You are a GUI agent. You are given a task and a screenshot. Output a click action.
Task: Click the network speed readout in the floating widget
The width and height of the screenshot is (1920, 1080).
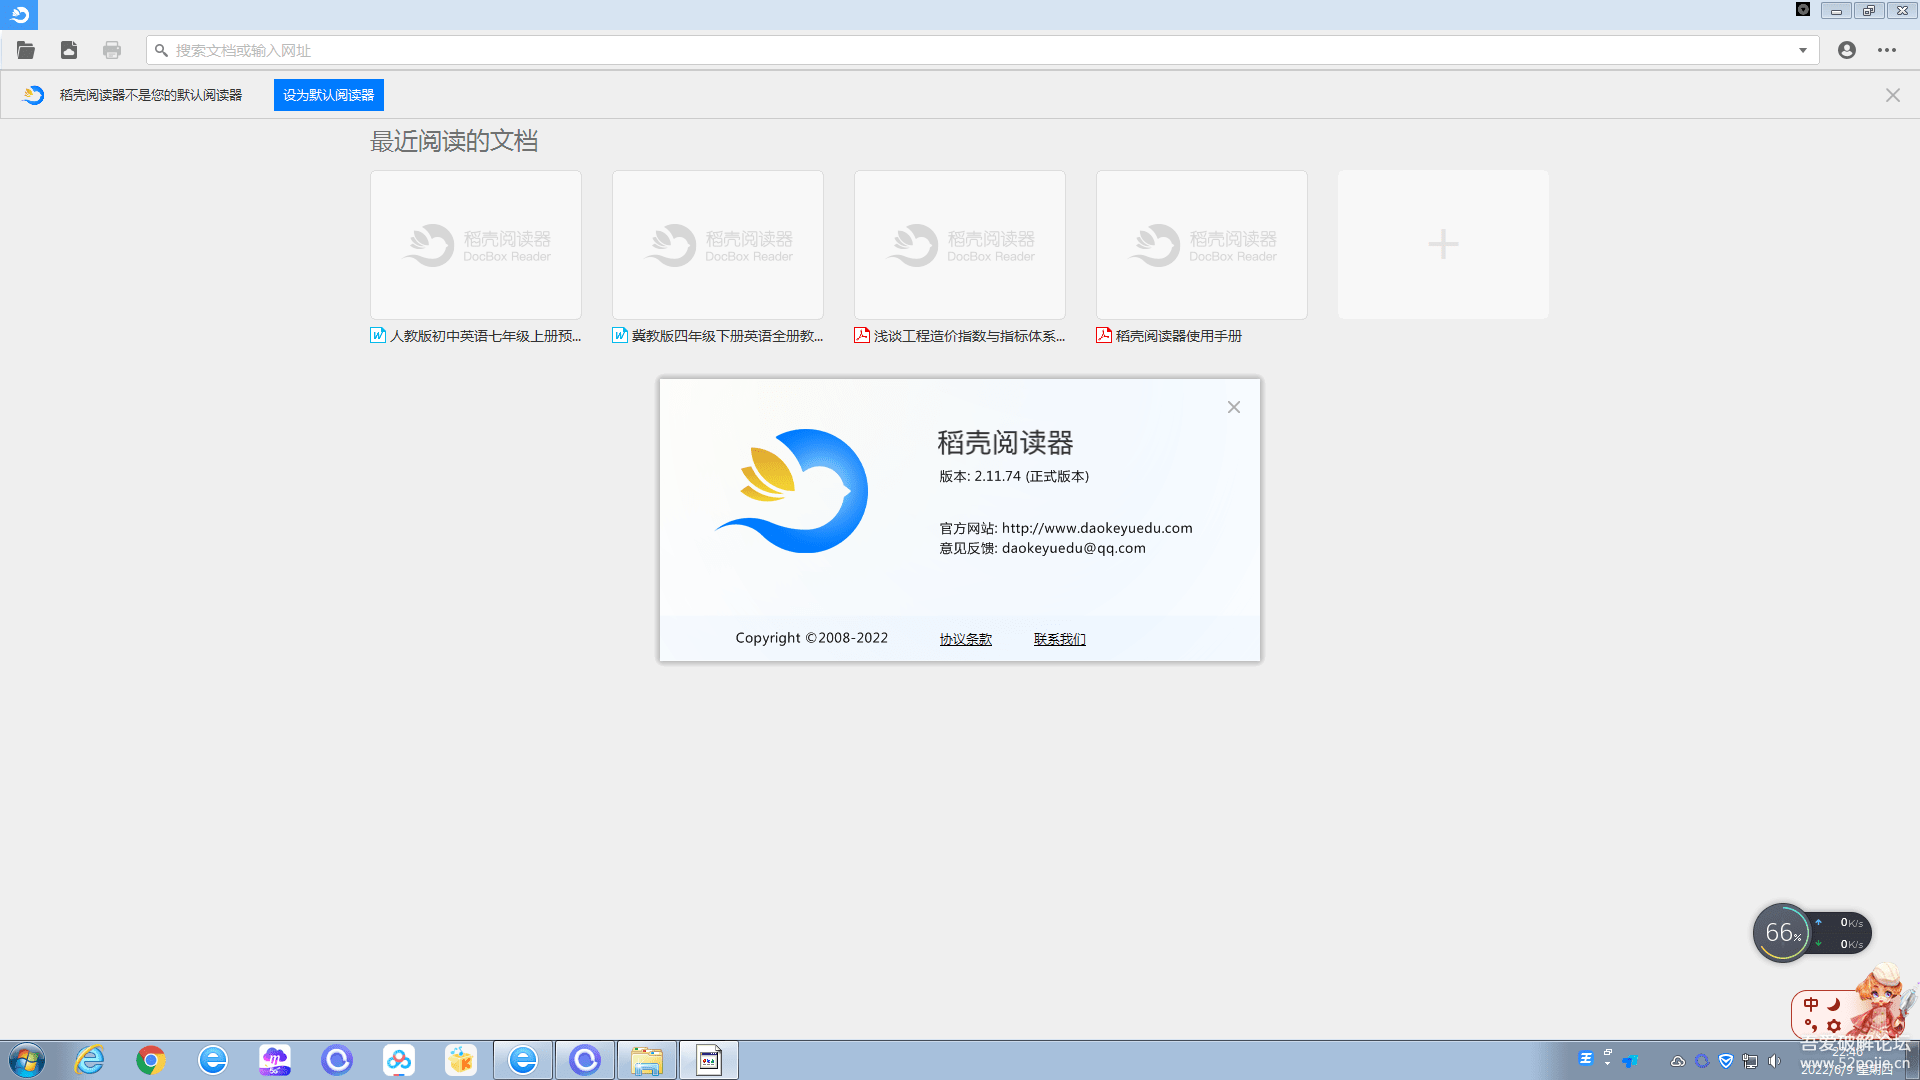tap(1841, 933)
